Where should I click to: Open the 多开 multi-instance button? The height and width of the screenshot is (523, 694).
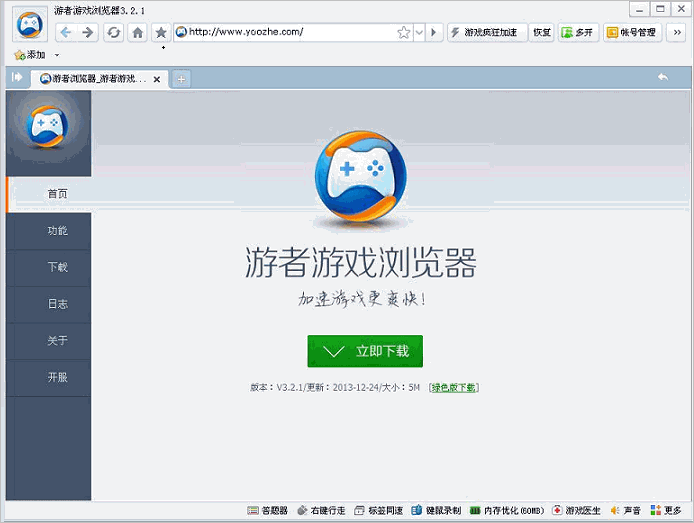pyautogui.click(x=578, y=32)
